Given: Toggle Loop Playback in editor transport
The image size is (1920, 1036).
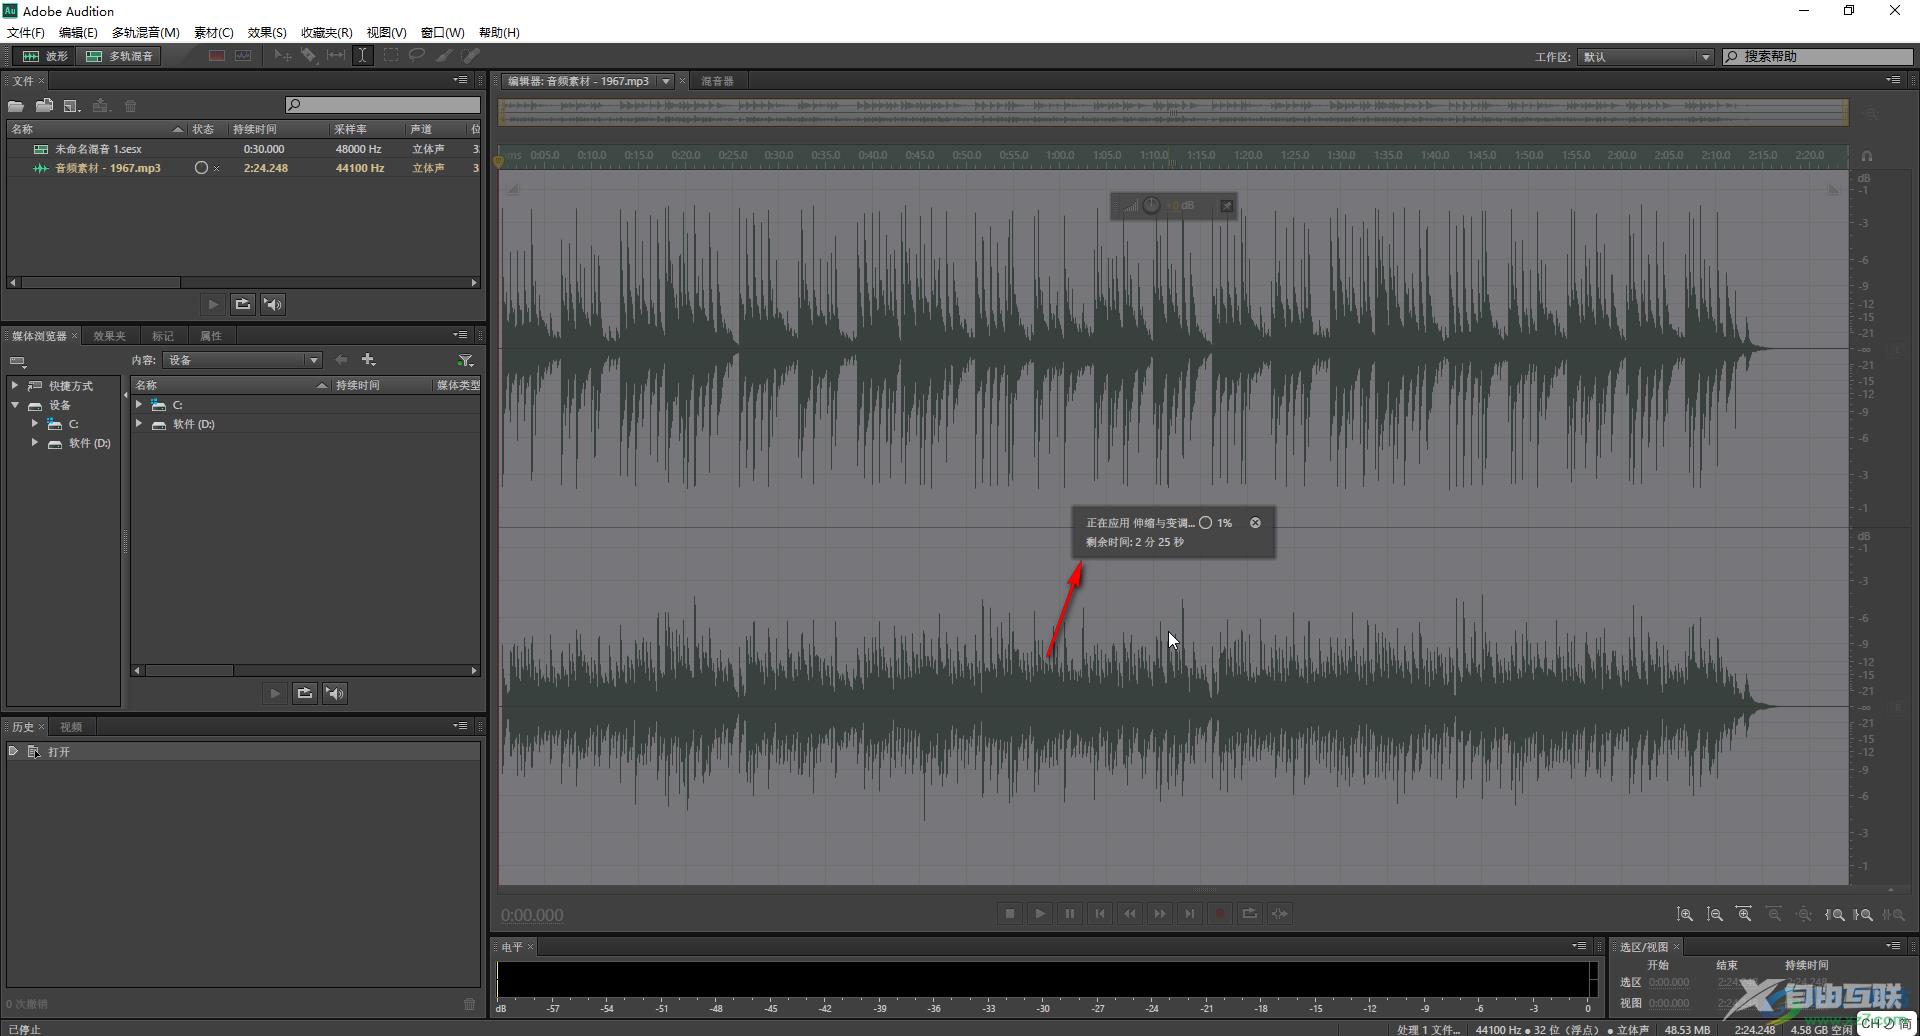Looking at the screenshot, I should click(x=1250, y=914).
